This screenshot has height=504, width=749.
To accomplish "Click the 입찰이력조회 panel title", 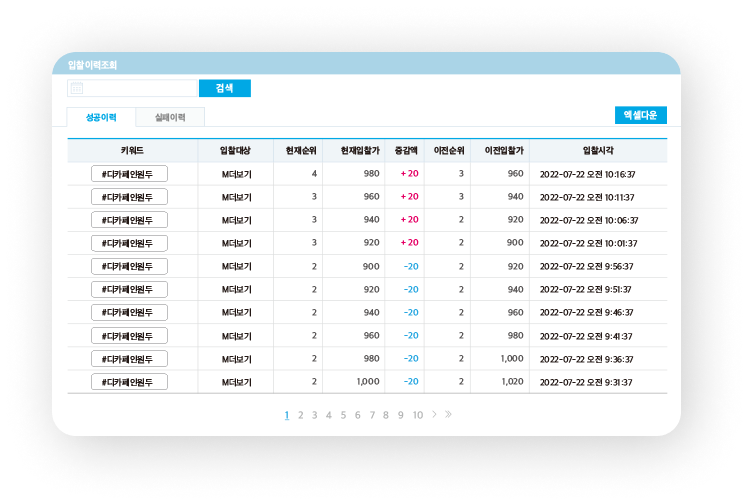I will (92, 65).
